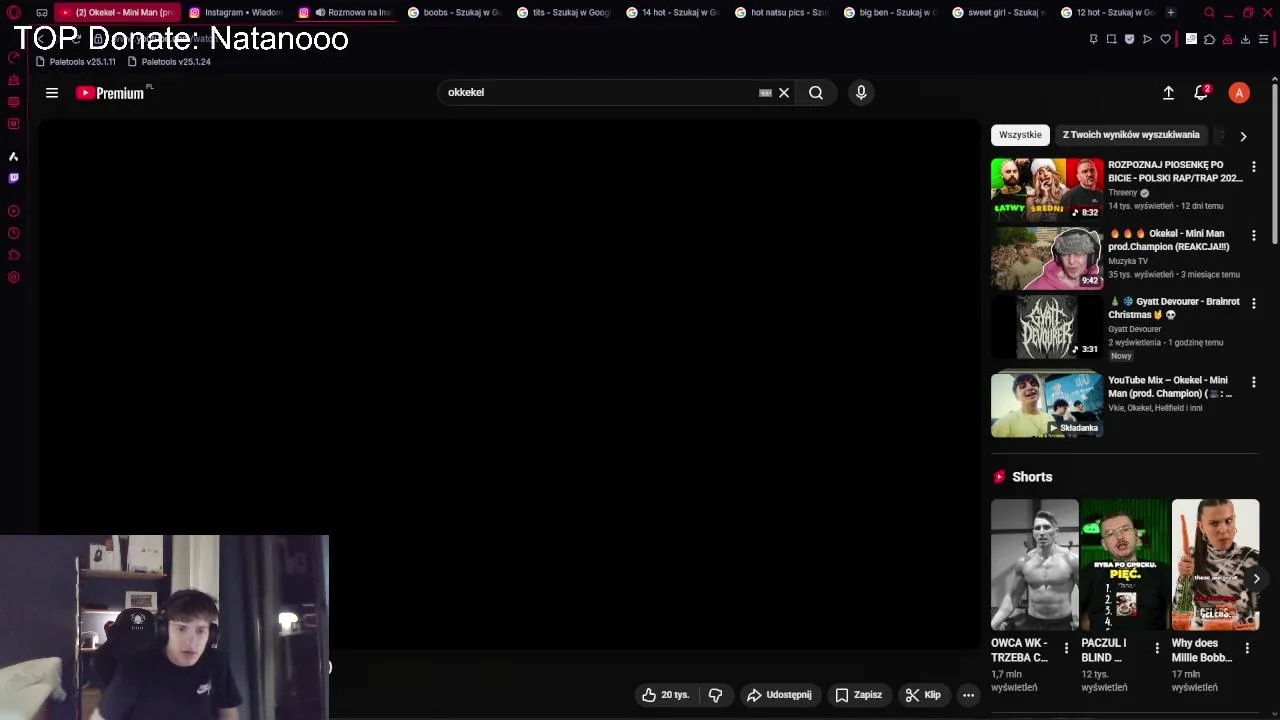This screenshot has width=1280, height=720.
Task: Open the Create upload icon
Action: (1168, 93)
